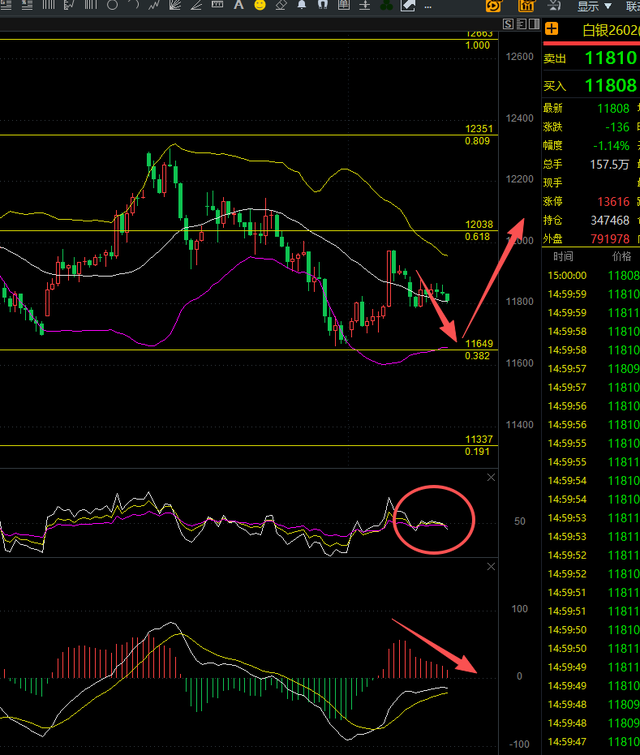Image resolution: width=640 pixels, height=755 pixels.
Task: Click the 11400 price axis label
Action: tap(520, 425)
